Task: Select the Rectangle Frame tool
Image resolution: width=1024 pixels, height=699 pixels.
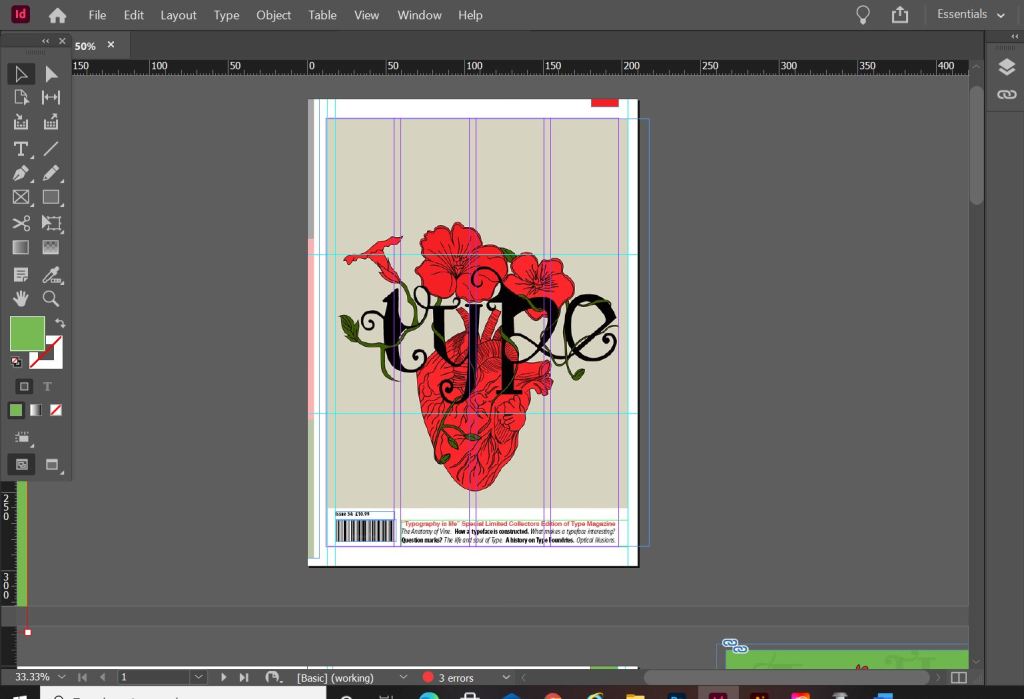Action: pos(20,198)
